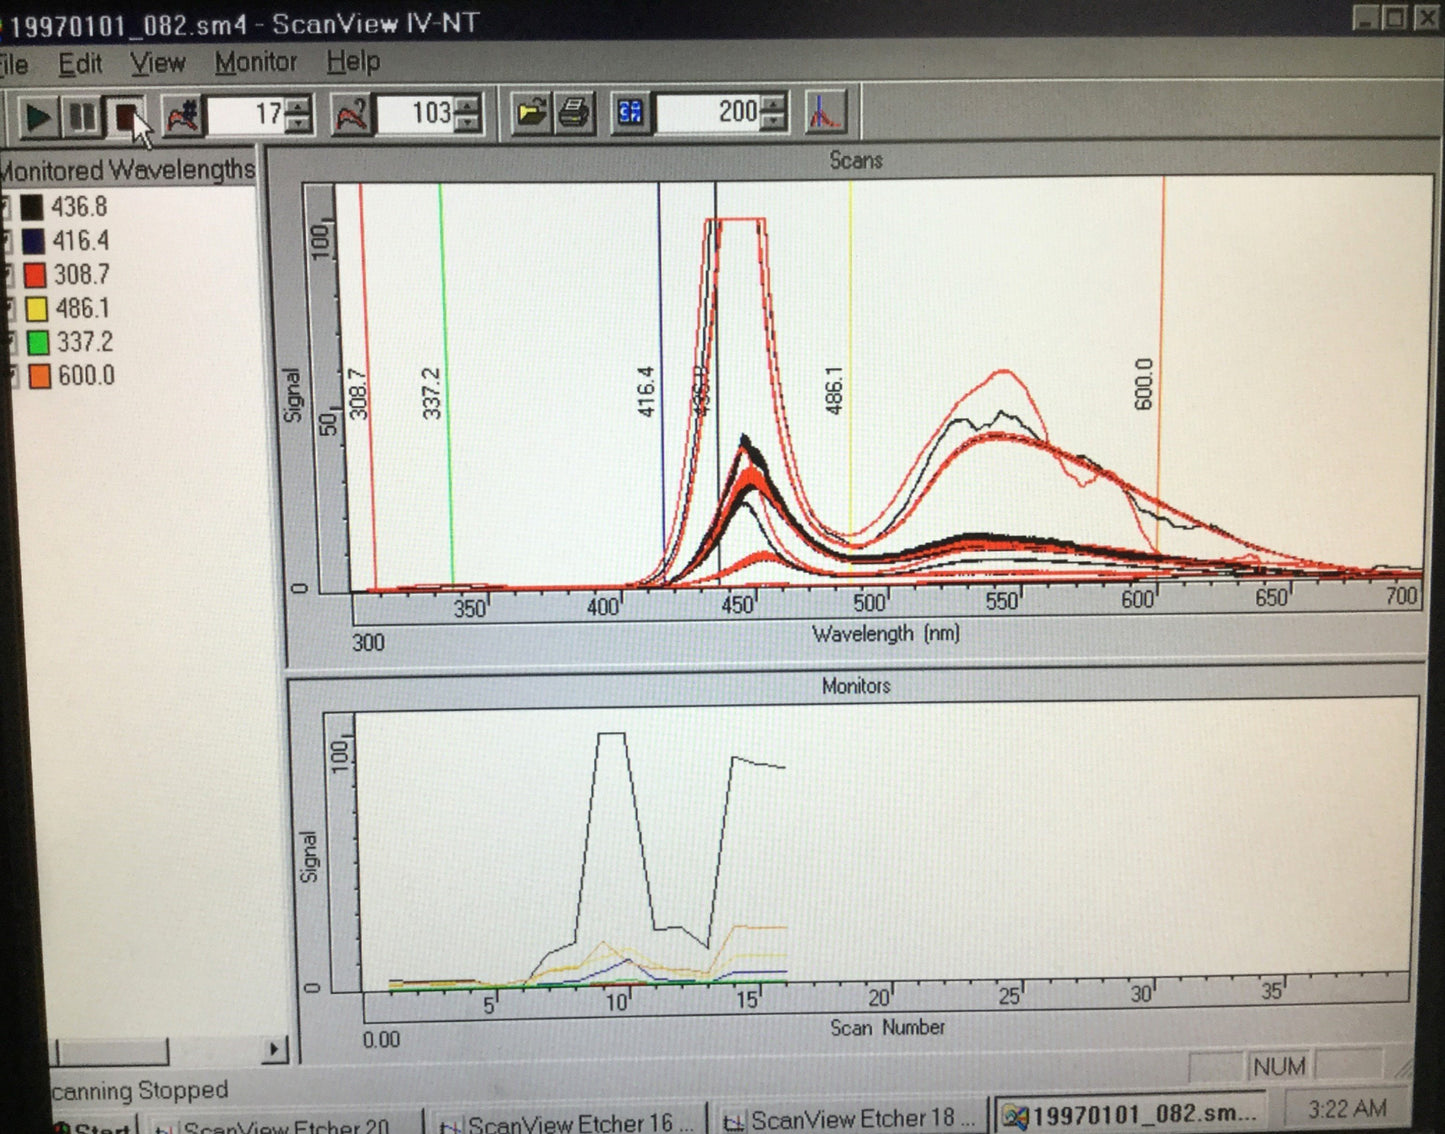The height and width of the screenshot is (1134, 1445).
Task: Stop scanning with the dark red stop button
Action: pyautogui.click(x=127, y=116)
